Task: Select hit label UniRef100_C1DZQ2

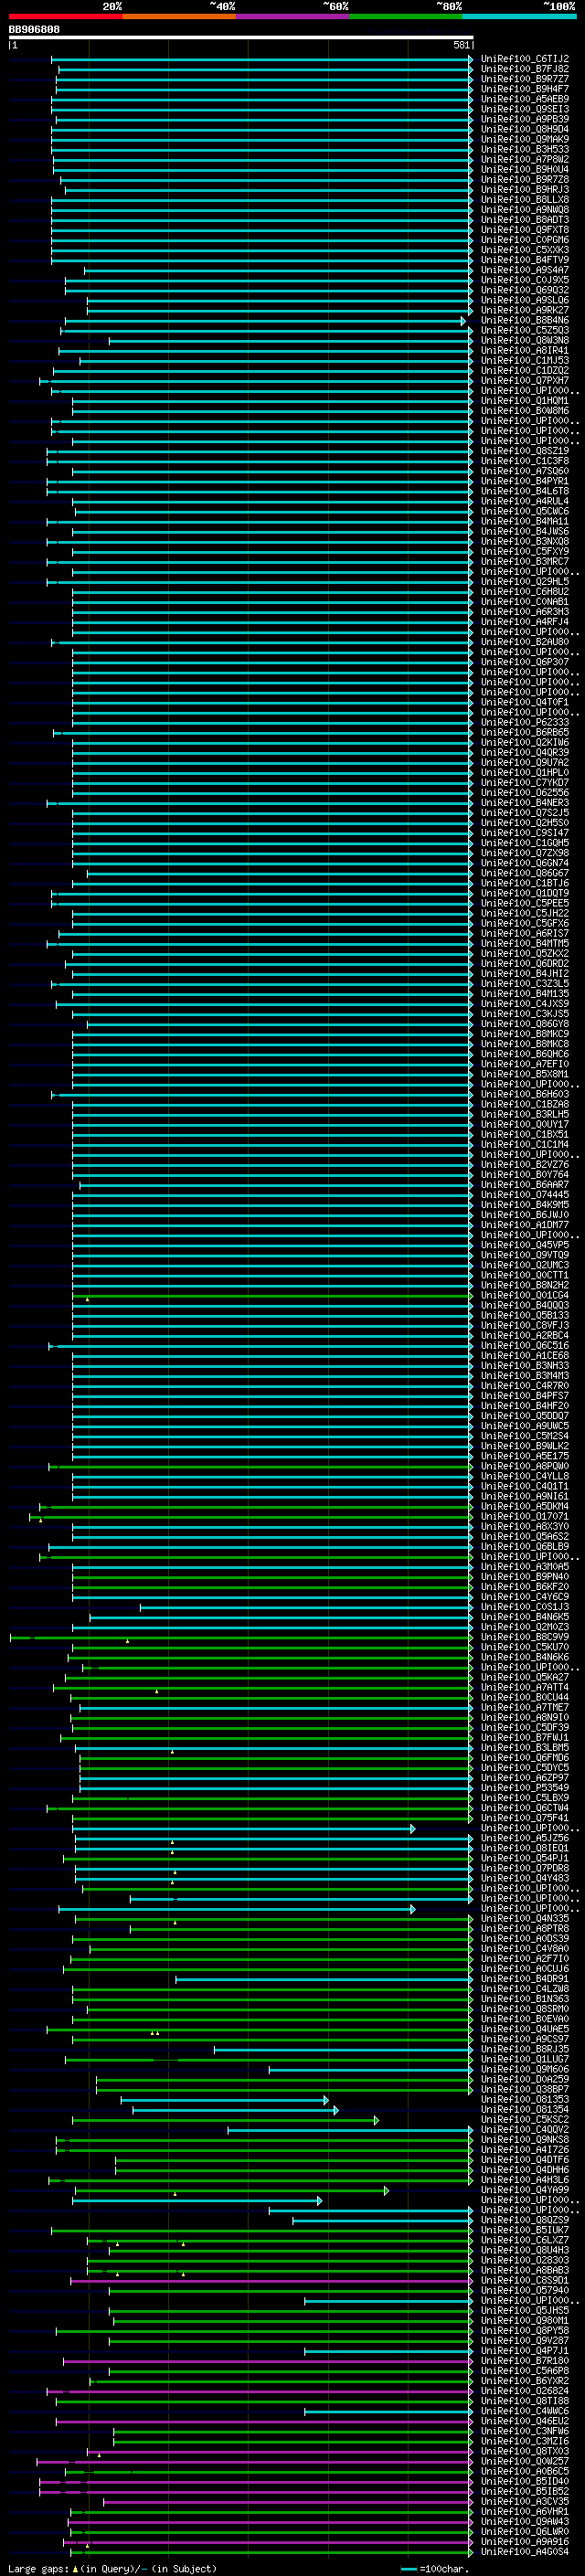Action: pos(525,371)
